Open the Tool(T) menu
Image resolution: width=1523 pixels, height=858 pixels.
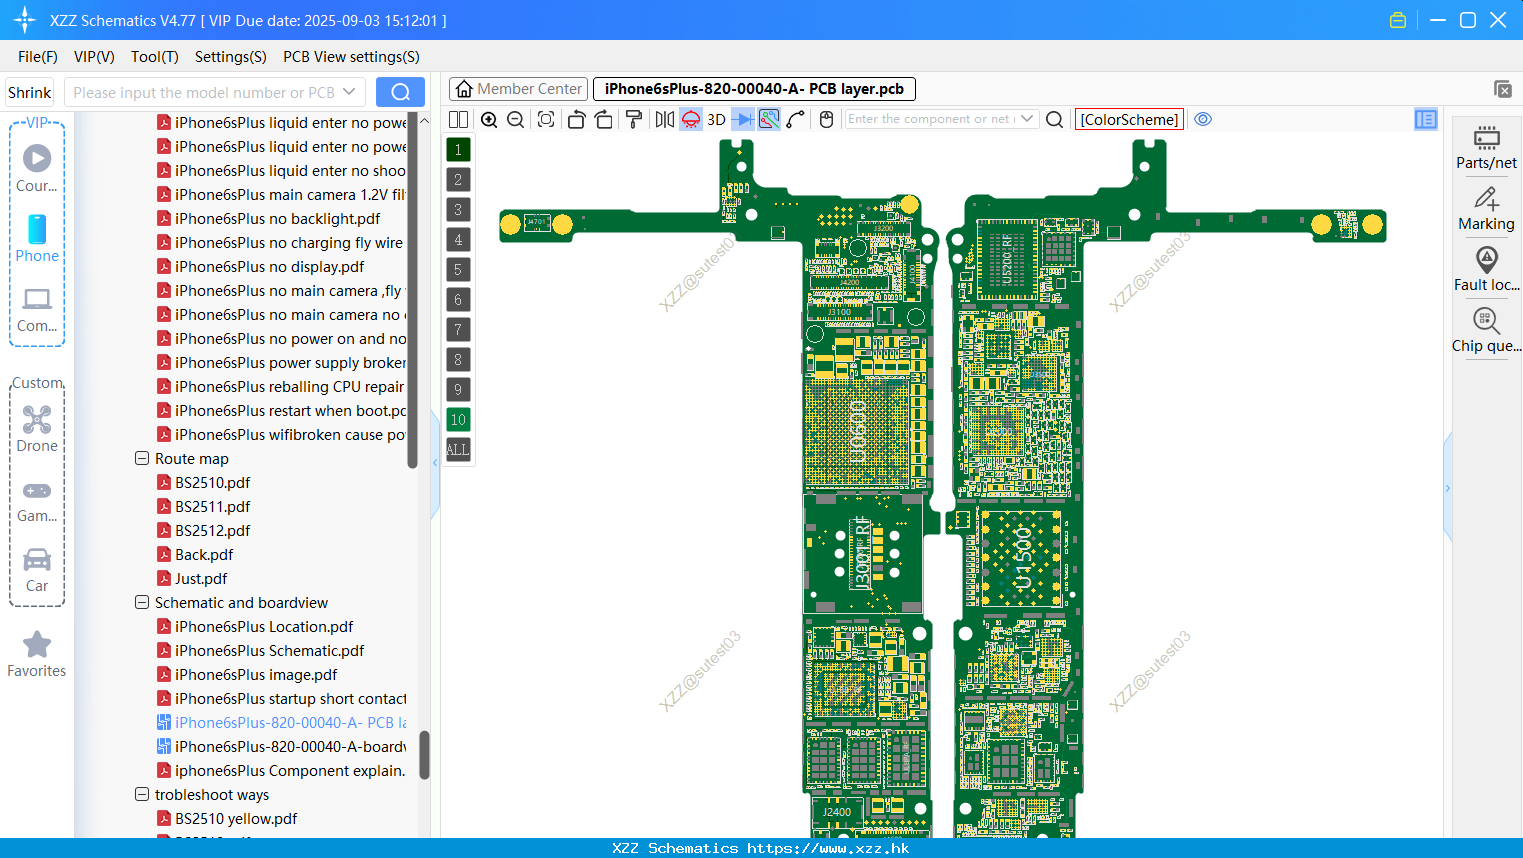155,57
